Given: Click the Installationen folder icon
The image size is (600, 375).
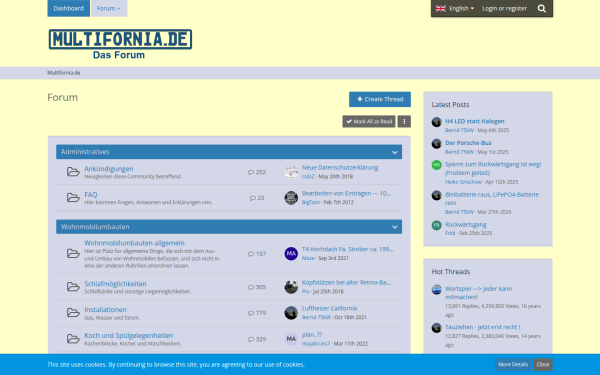Looking at the screenshot, I should (x=73, y=313).
